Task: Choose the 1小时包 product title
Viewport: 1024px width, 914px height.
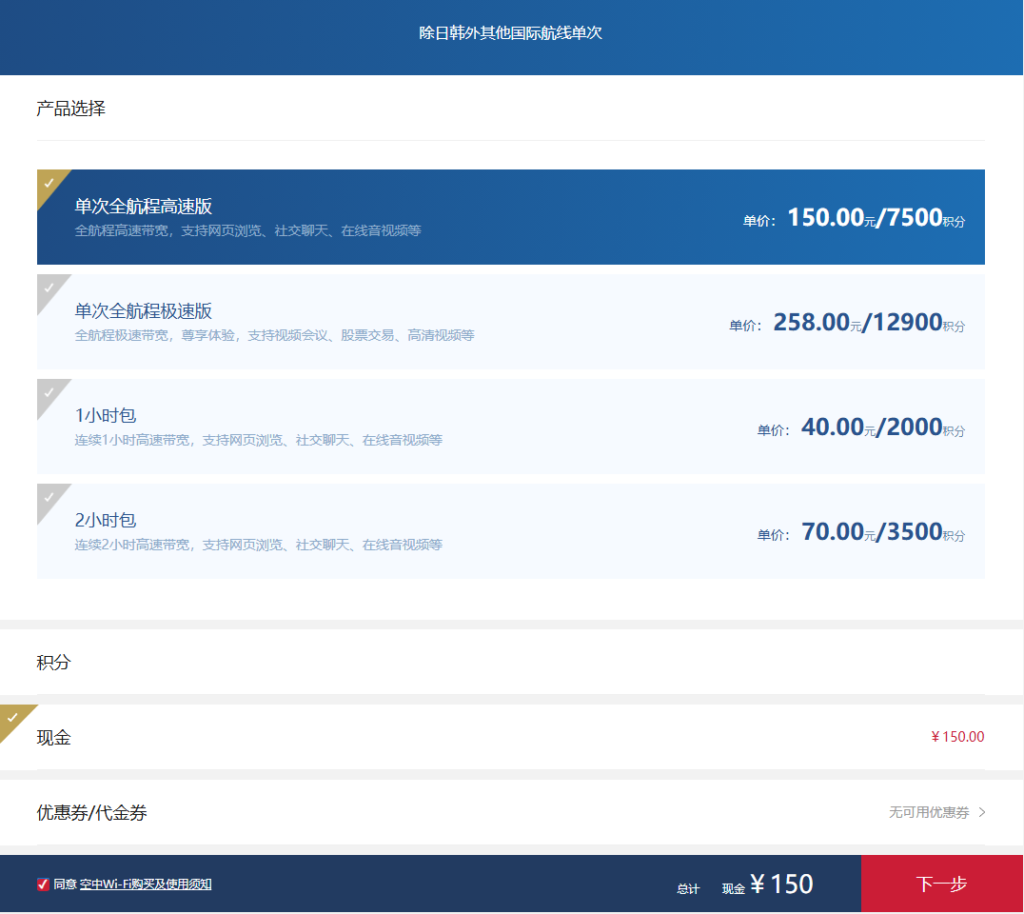Action: click(x=105, y=416)
